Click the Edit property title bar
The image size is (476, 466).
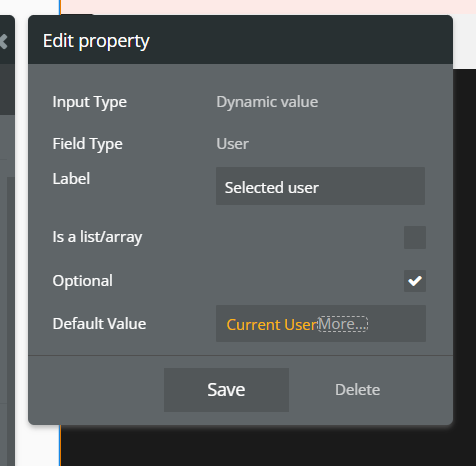point(240,40)
